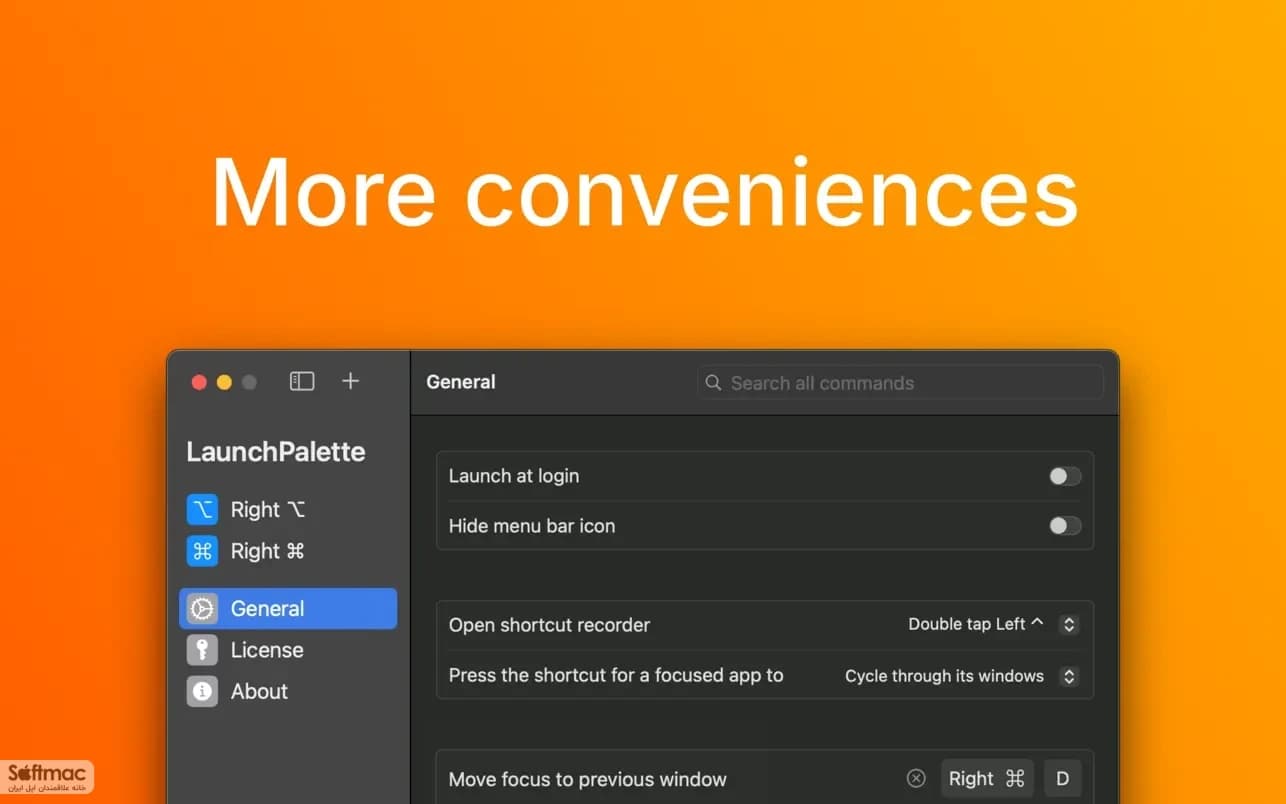This screenshot has width=1286, height=804.
Task: Click the General gear icon
Action: pos(202,609)
